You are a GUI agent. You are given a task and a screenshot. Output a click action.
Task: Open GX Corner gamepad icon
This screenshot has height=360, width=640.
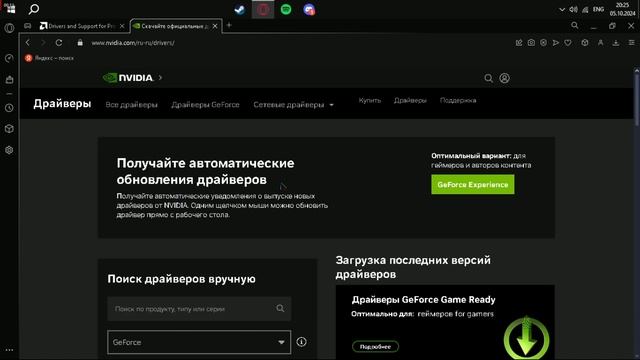pos(27,26)
